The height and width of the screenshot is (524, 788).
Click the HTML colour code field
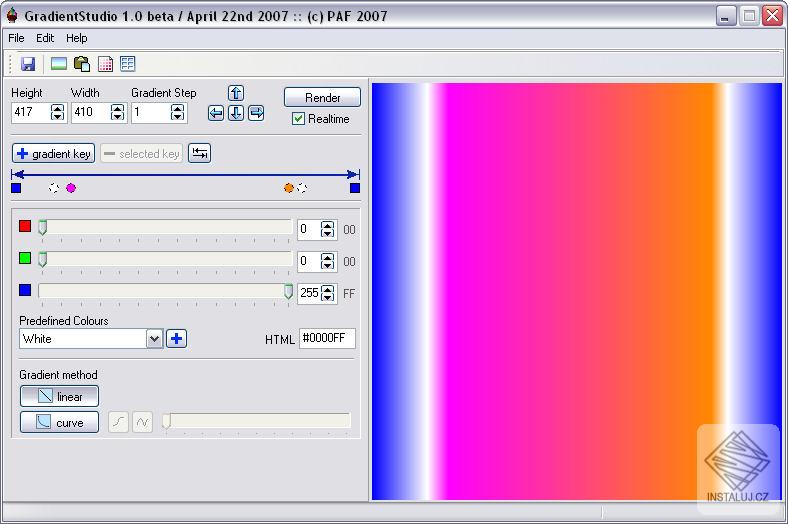(327, 339)
